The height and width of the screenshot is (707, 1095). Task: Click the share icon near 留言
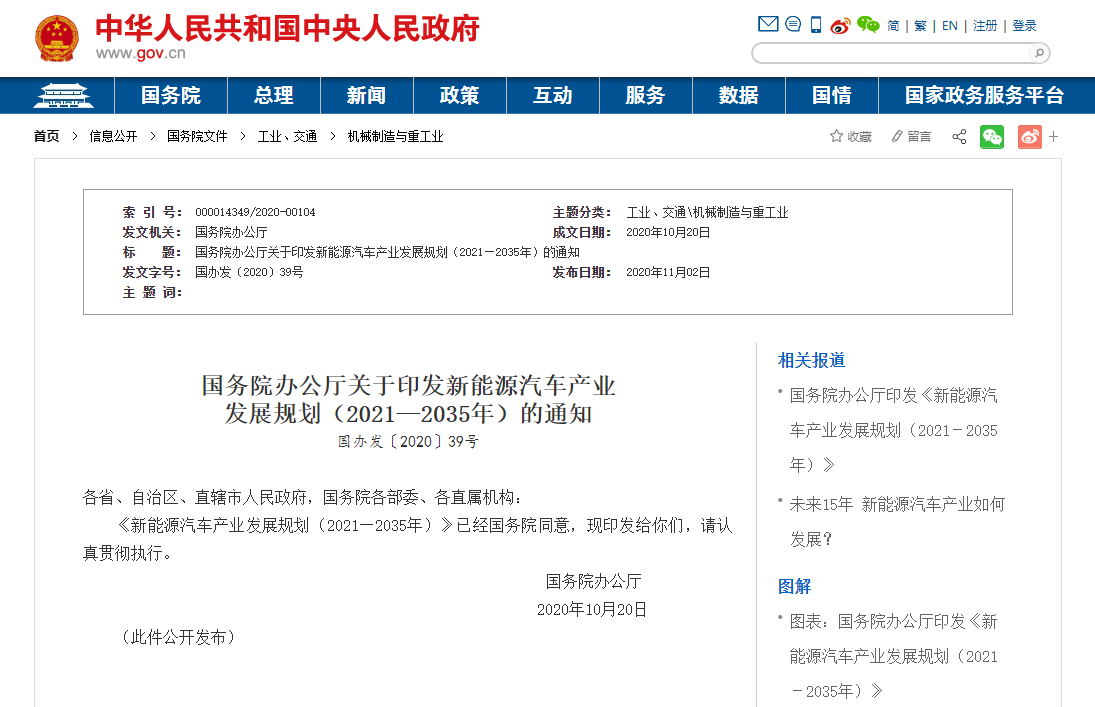click(x=960, y=136)
